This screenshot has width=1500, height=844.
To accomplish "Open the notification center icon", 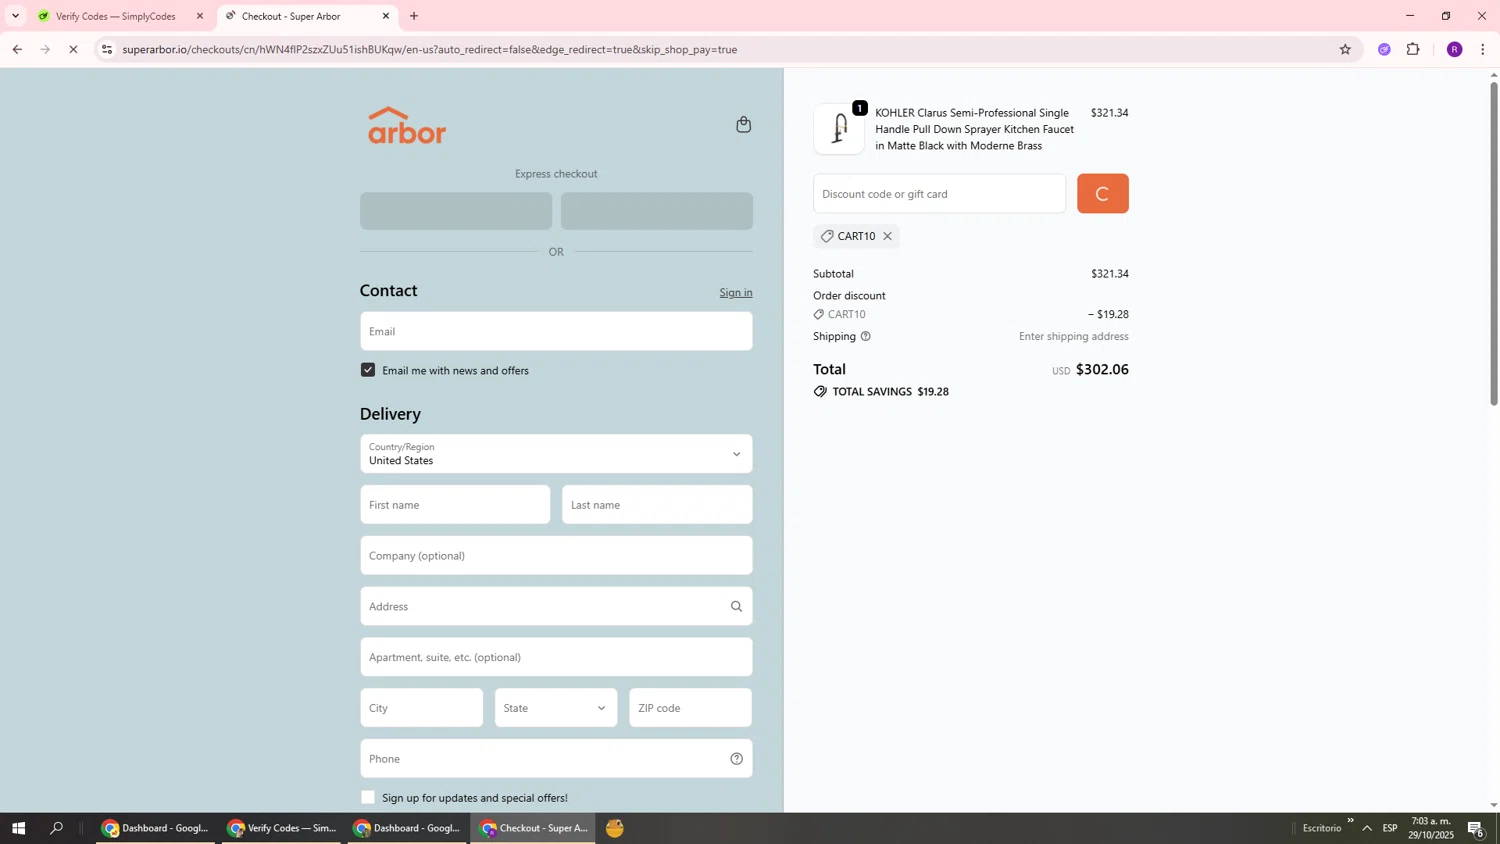I will [x=1475, y=828].
